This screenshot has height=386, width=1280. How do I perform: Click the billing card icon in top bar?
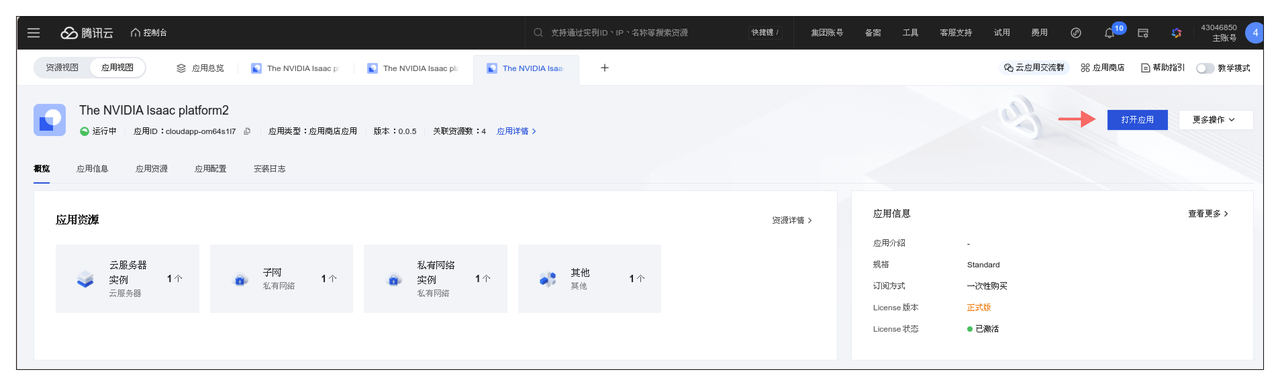(1143, 33)
